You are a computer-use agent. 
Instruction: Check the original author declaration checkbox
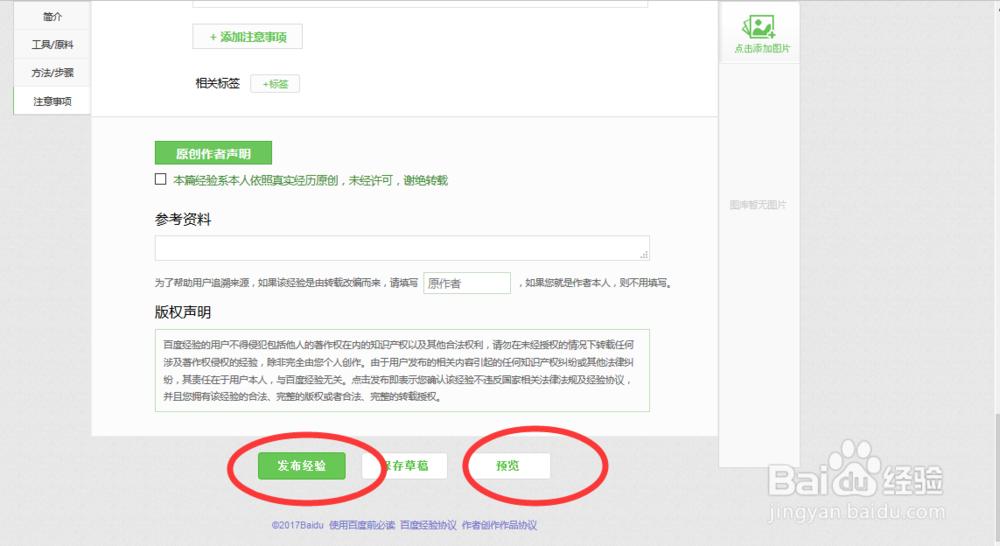coord(161,179)
